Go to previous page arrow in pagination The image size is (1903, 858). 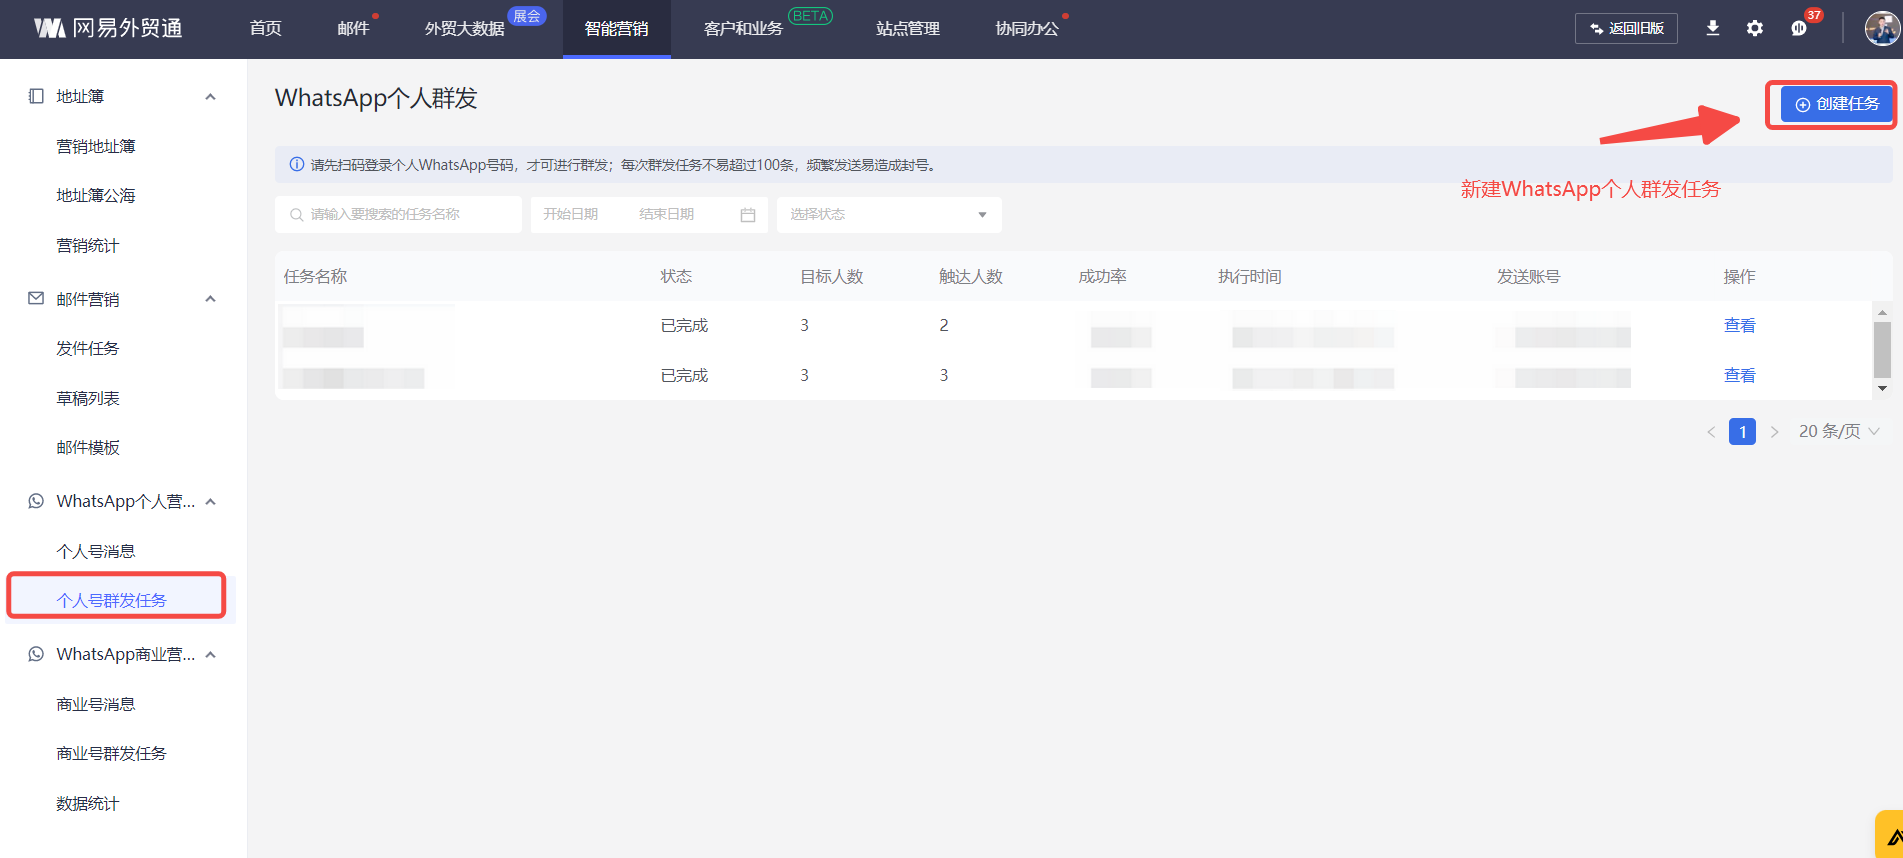coord(1711,432)
